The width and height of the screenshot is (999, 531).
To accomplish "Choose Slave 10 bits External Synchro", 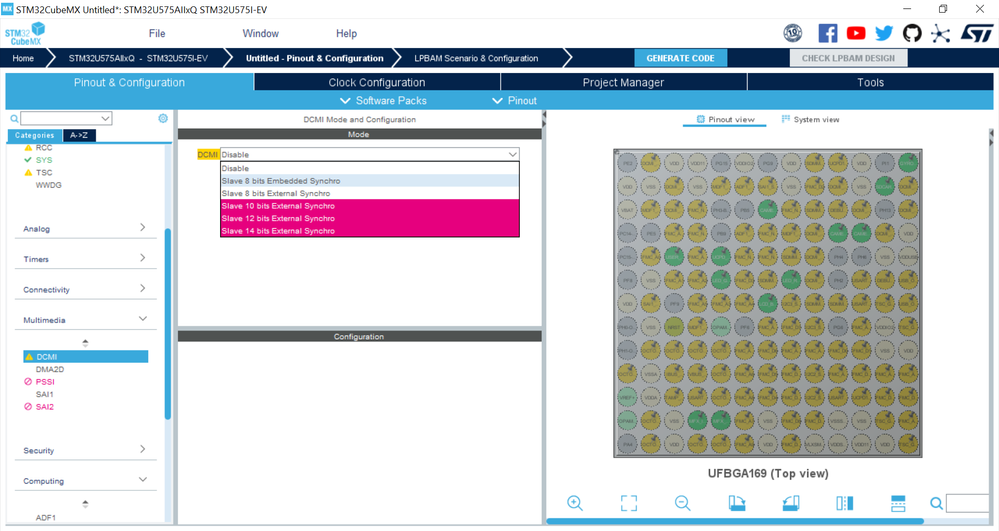I will click(370, 206).
